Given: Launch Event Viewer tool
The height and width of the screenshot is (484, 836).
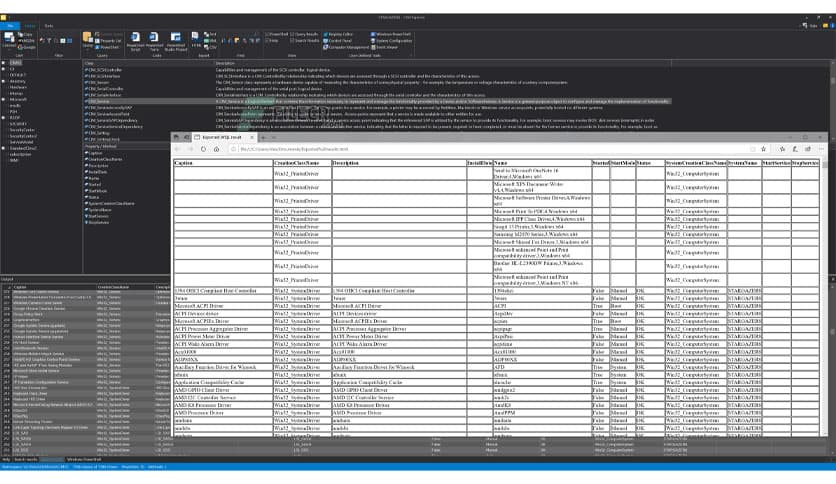Looking at the screenshot, I should point(384,47).
